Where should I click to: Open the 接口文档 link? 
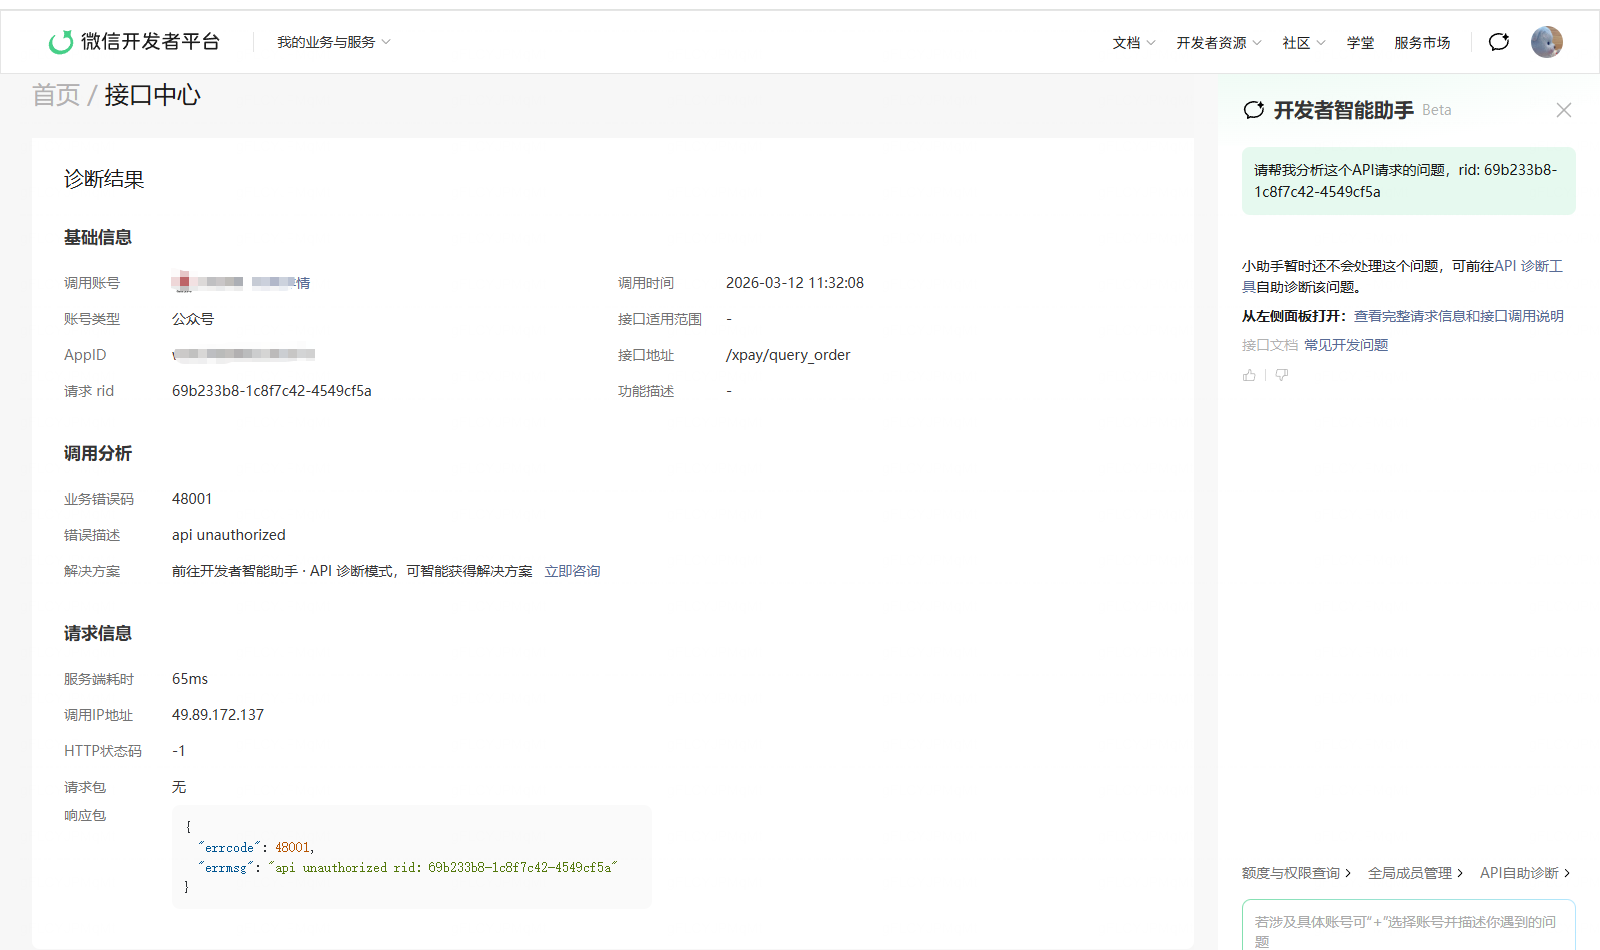point(1270,345)
